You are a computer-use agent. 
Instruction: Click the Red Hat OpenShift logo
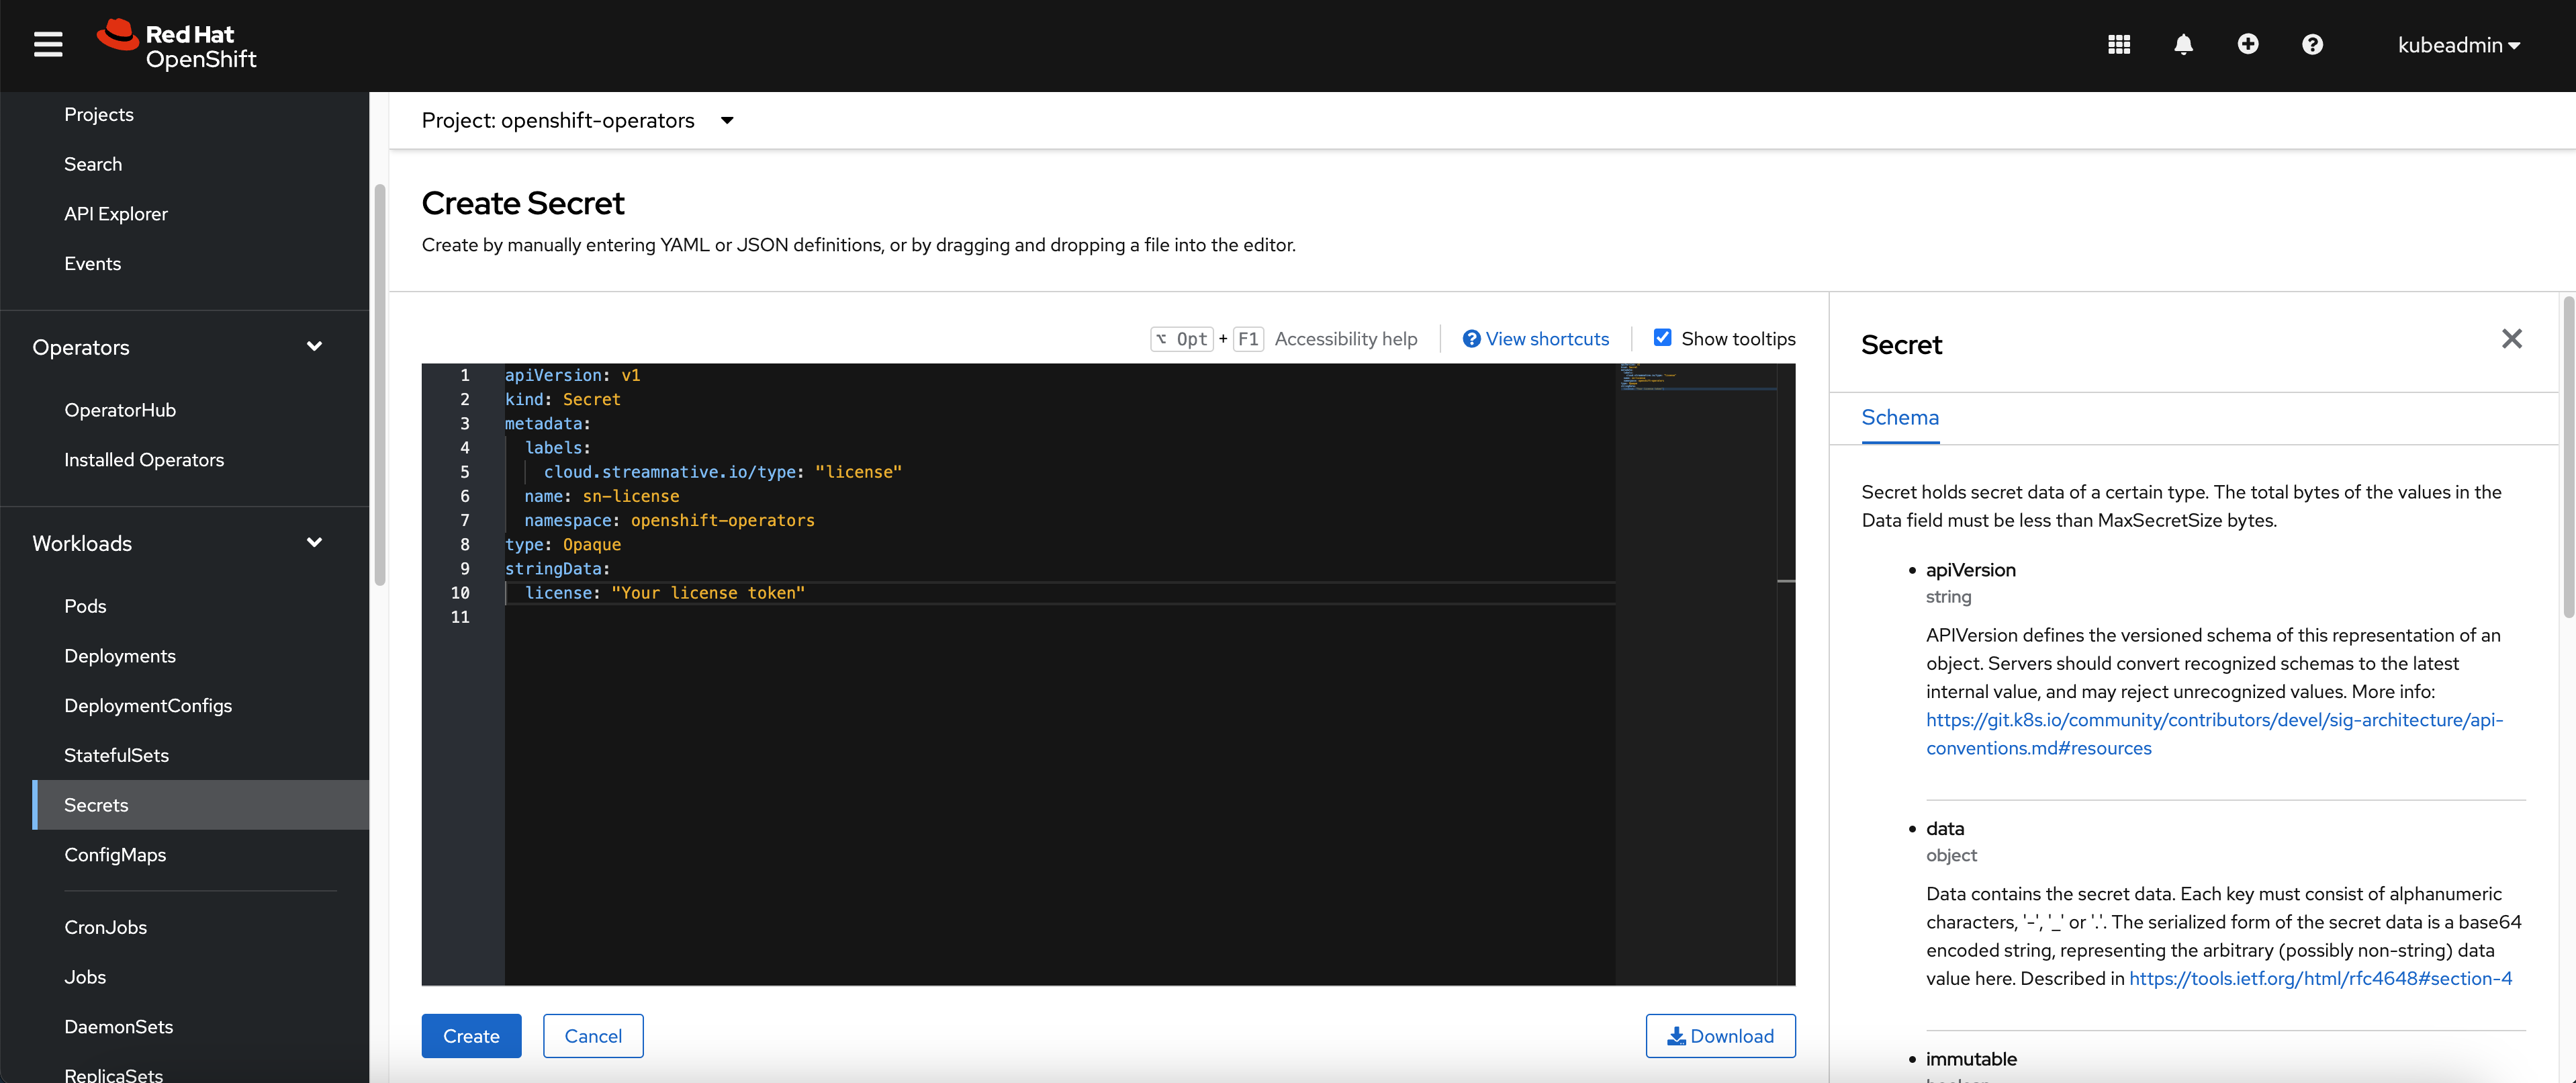point(177,46)
